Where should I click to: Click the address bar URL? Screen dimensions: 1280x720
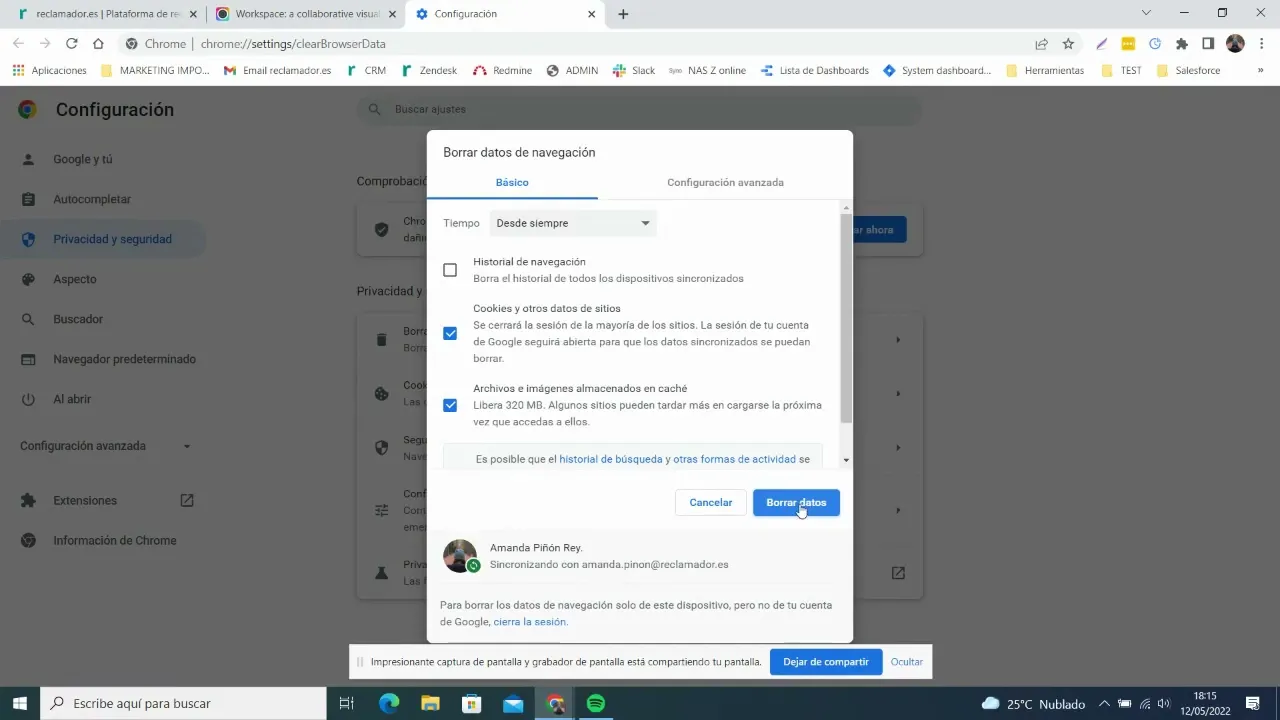(x=293, y=44)
